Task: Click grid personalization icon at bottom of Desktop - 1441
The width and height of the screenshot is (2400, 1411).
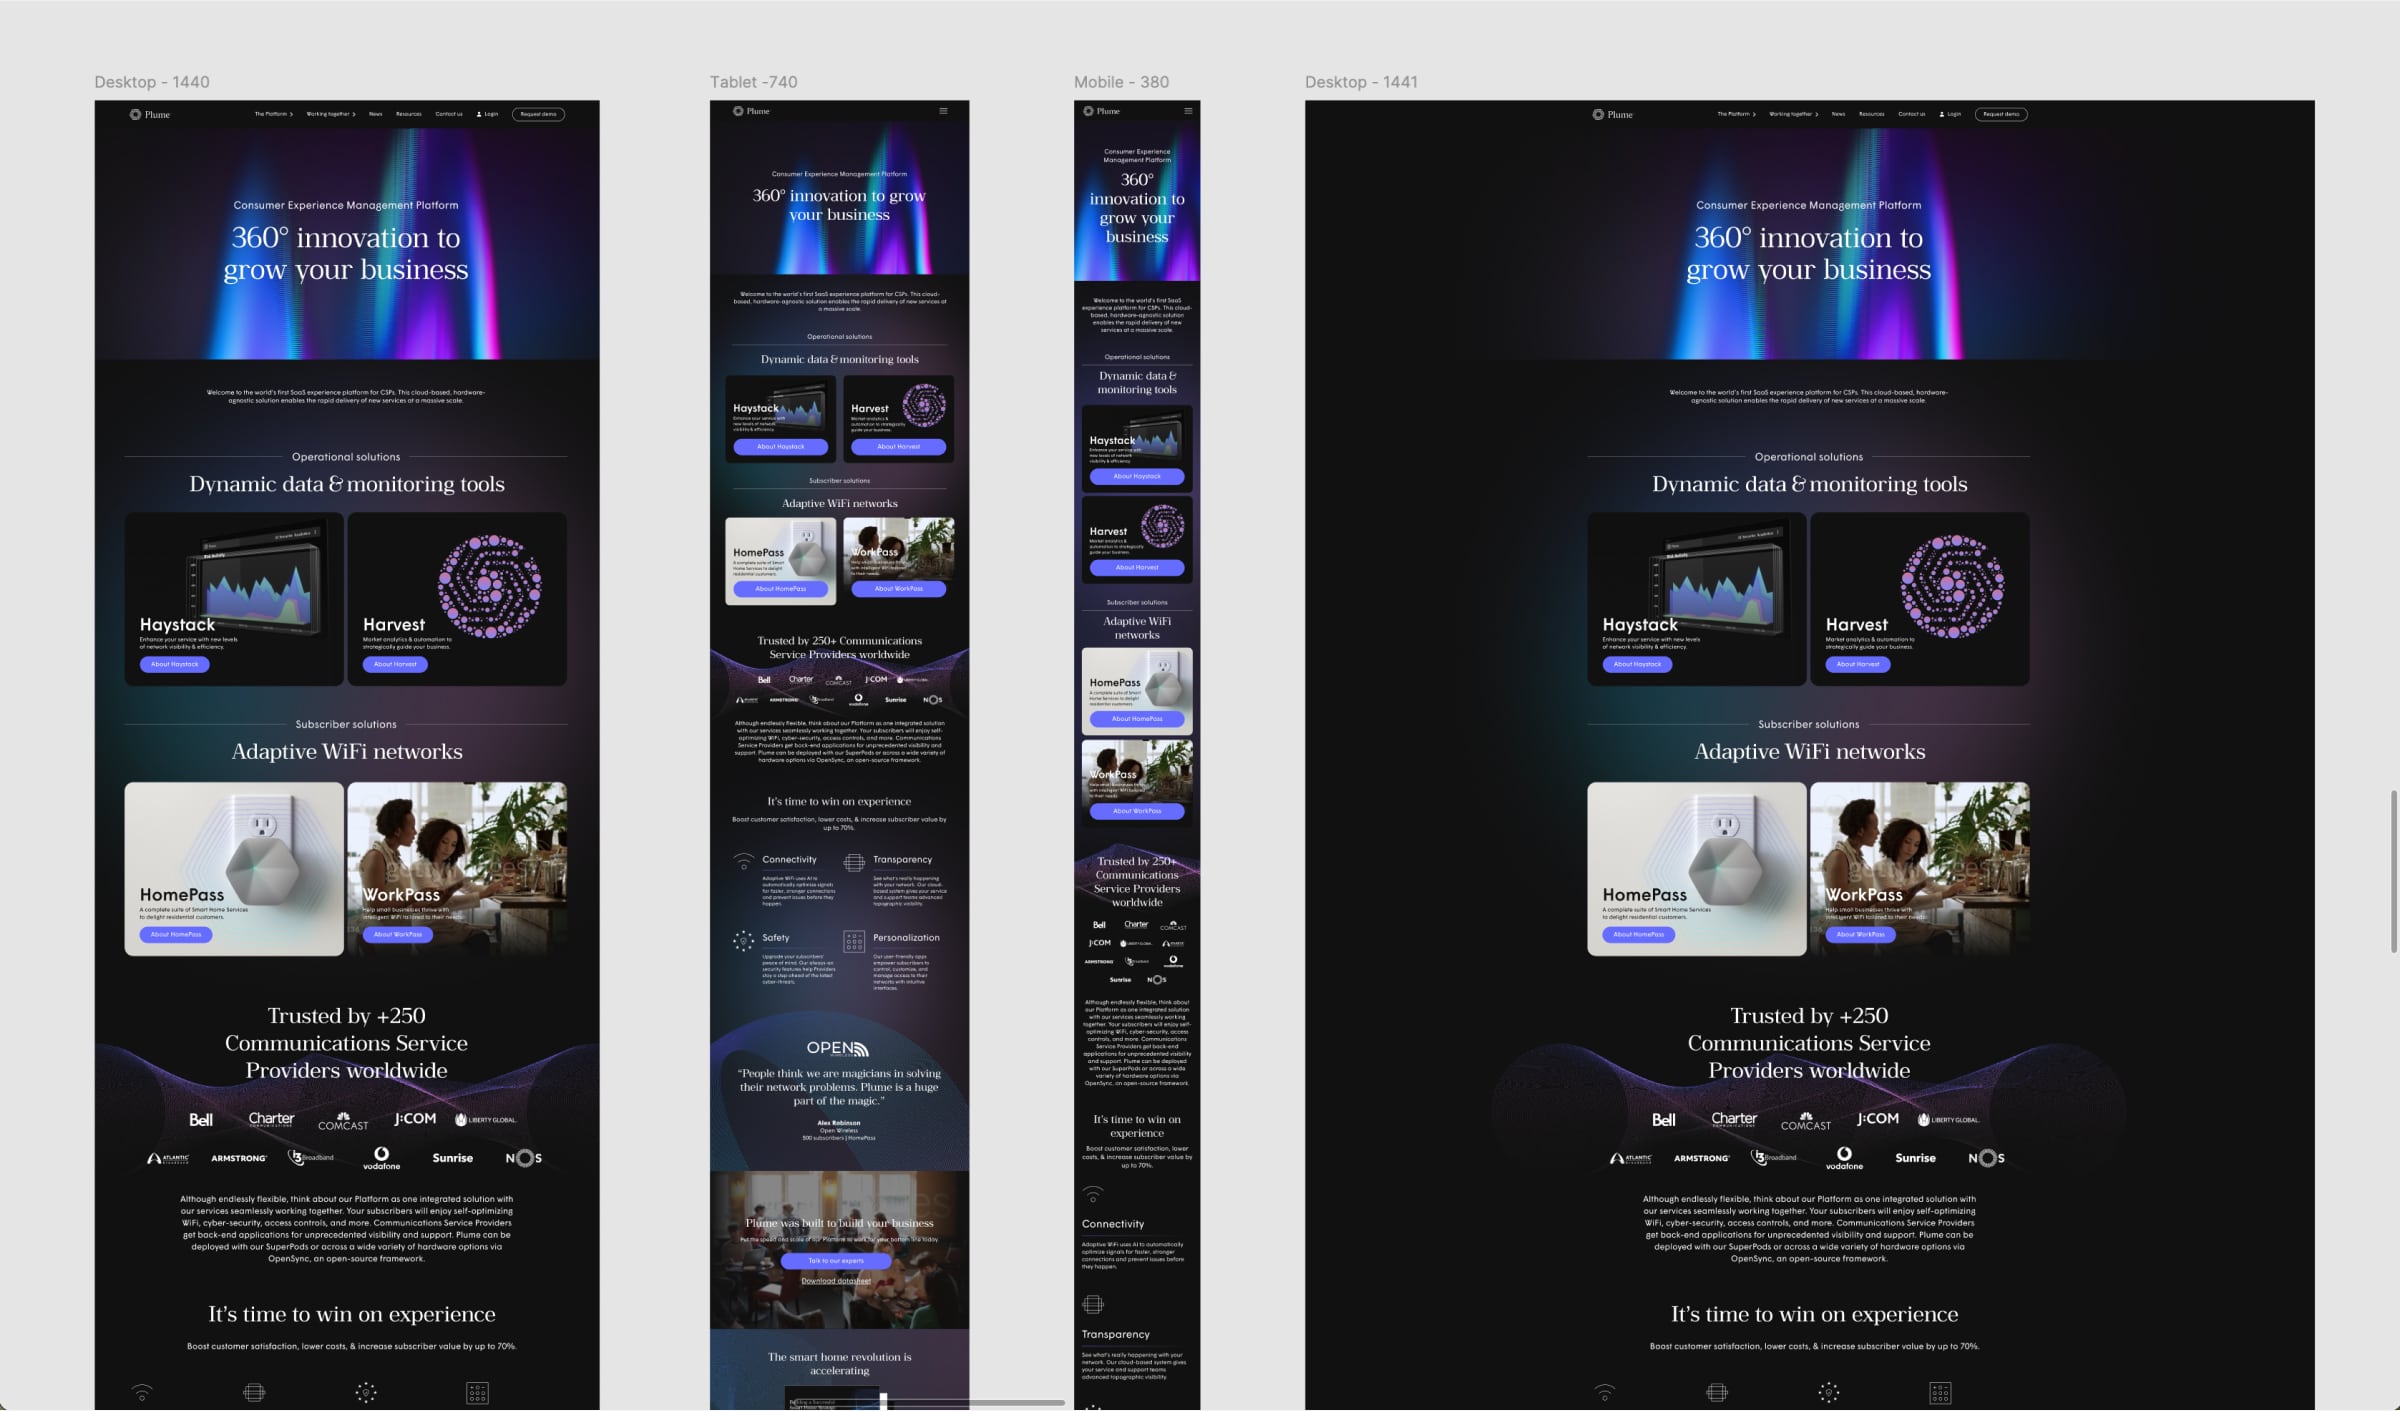Action: coord(1940,1392)
